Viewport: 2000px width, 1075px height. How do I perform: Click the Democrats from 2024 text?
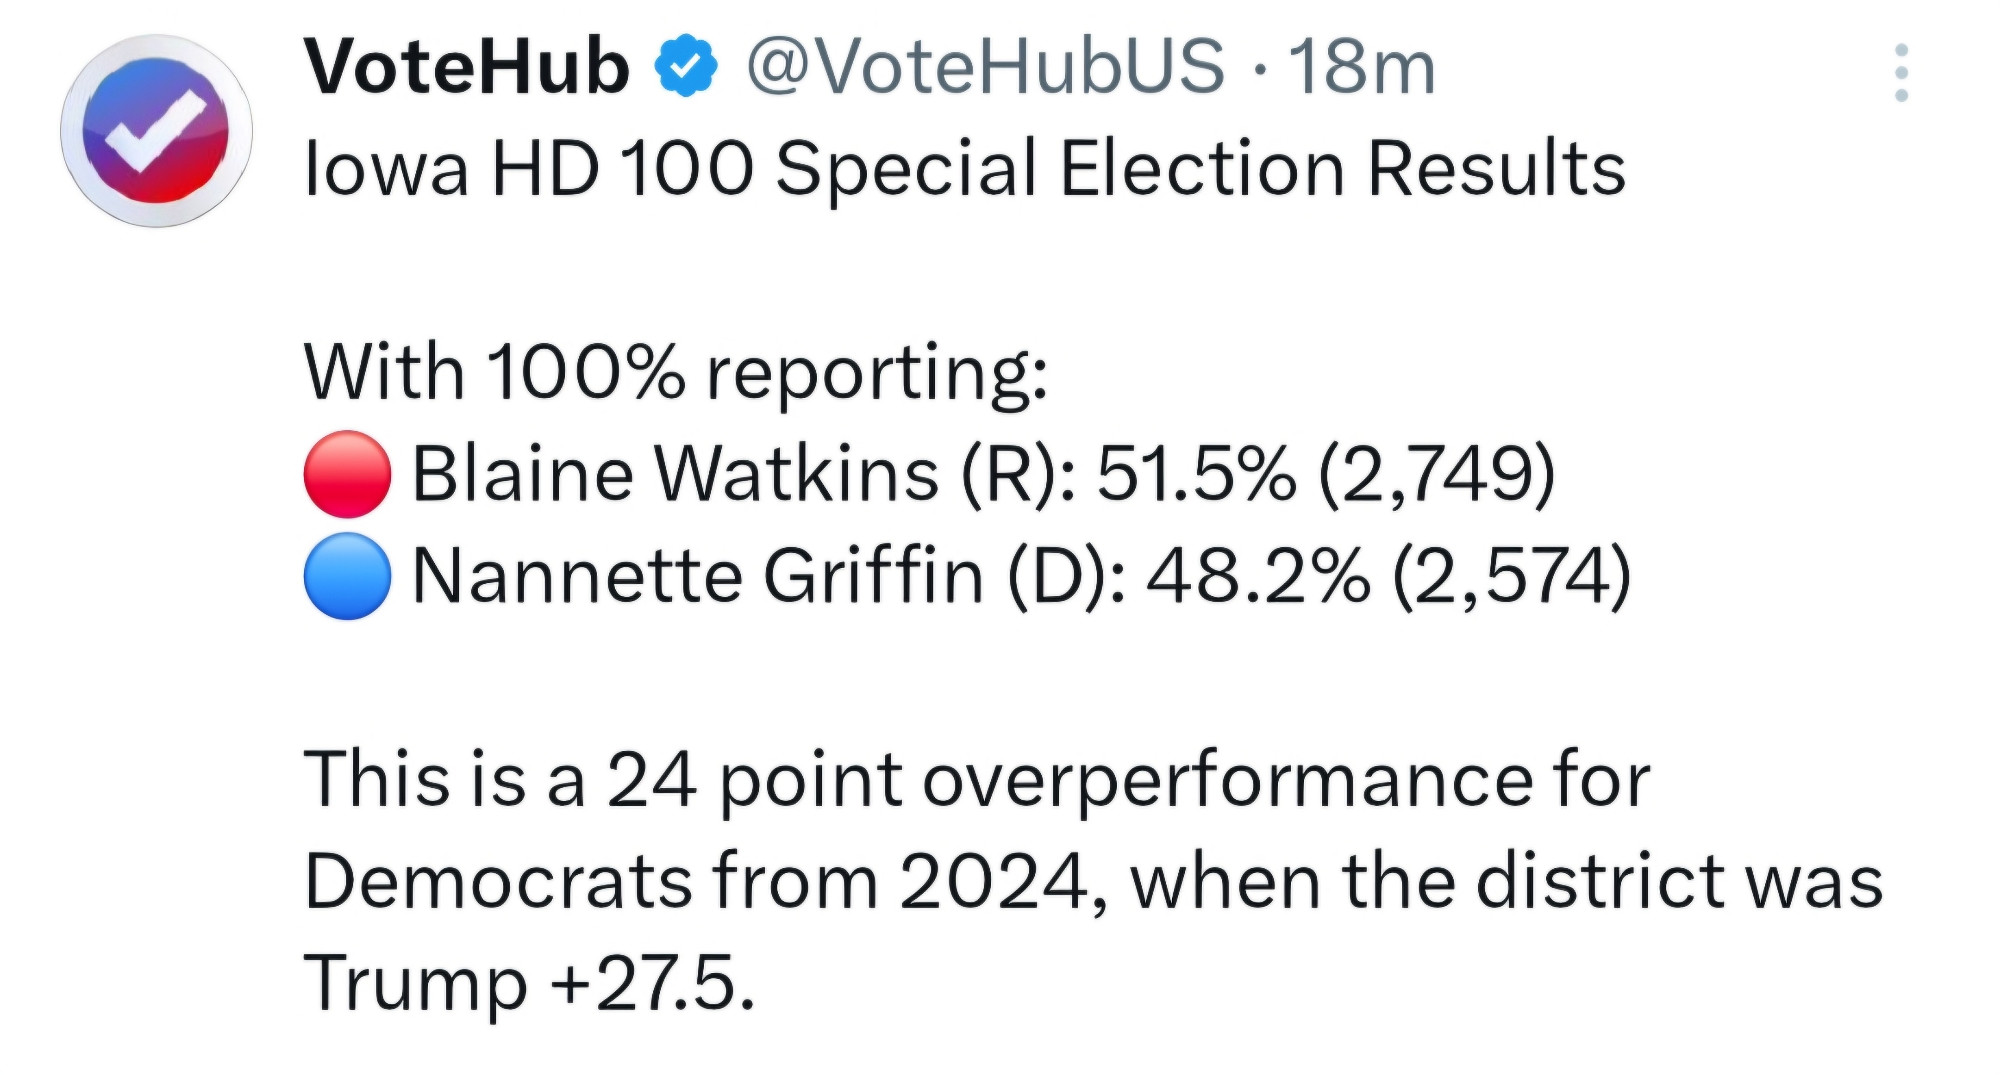(x=697, y=882)
